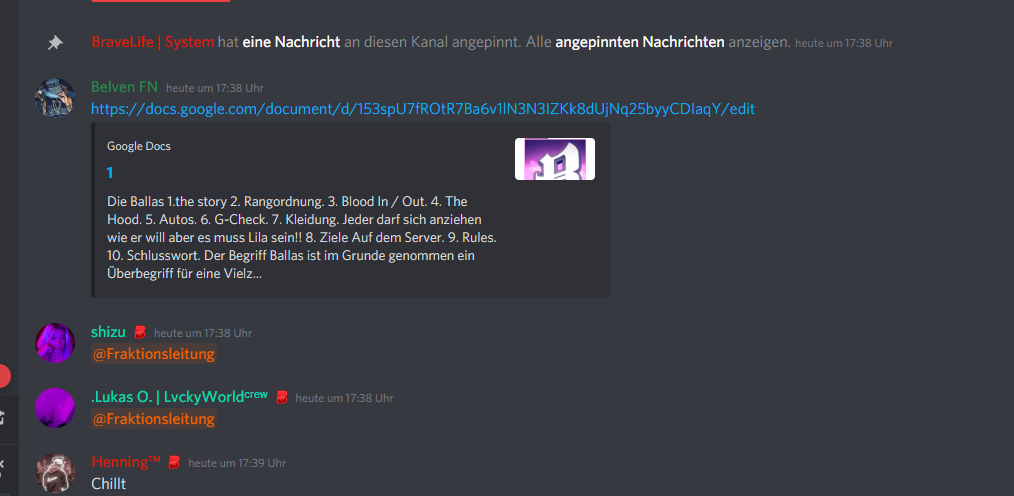Click @Fraktionsleitung mention in Lukas O.'s message

pyautogui.click(x=153, y=419)
